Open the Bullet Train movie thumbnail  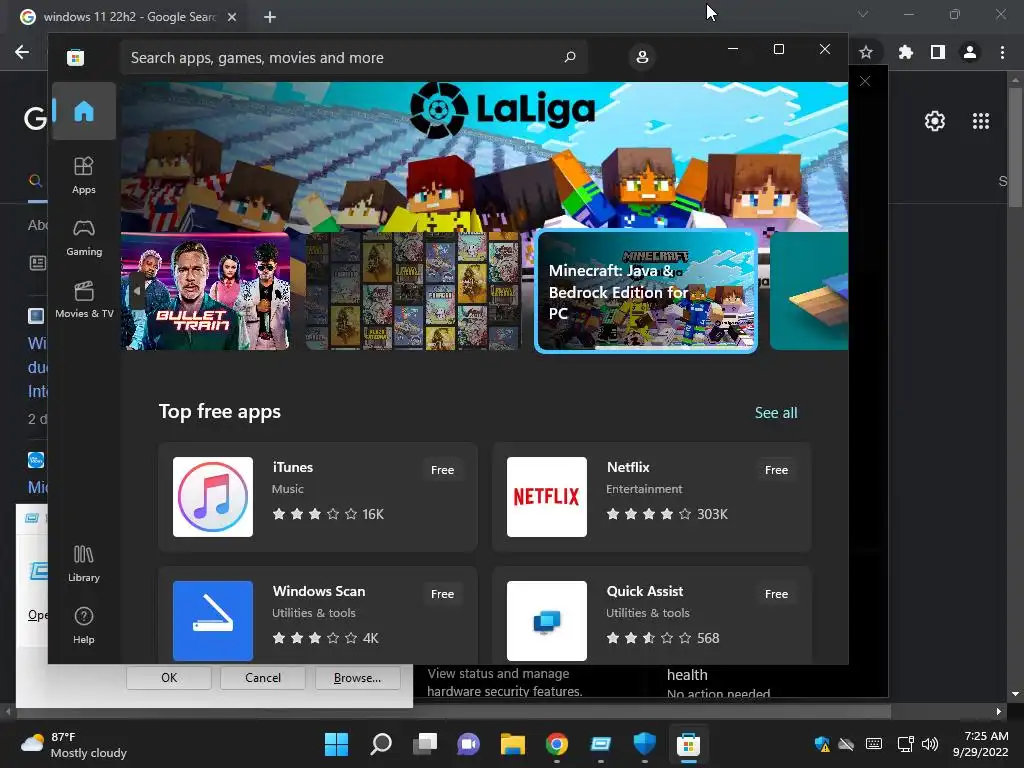pos(205,291)
